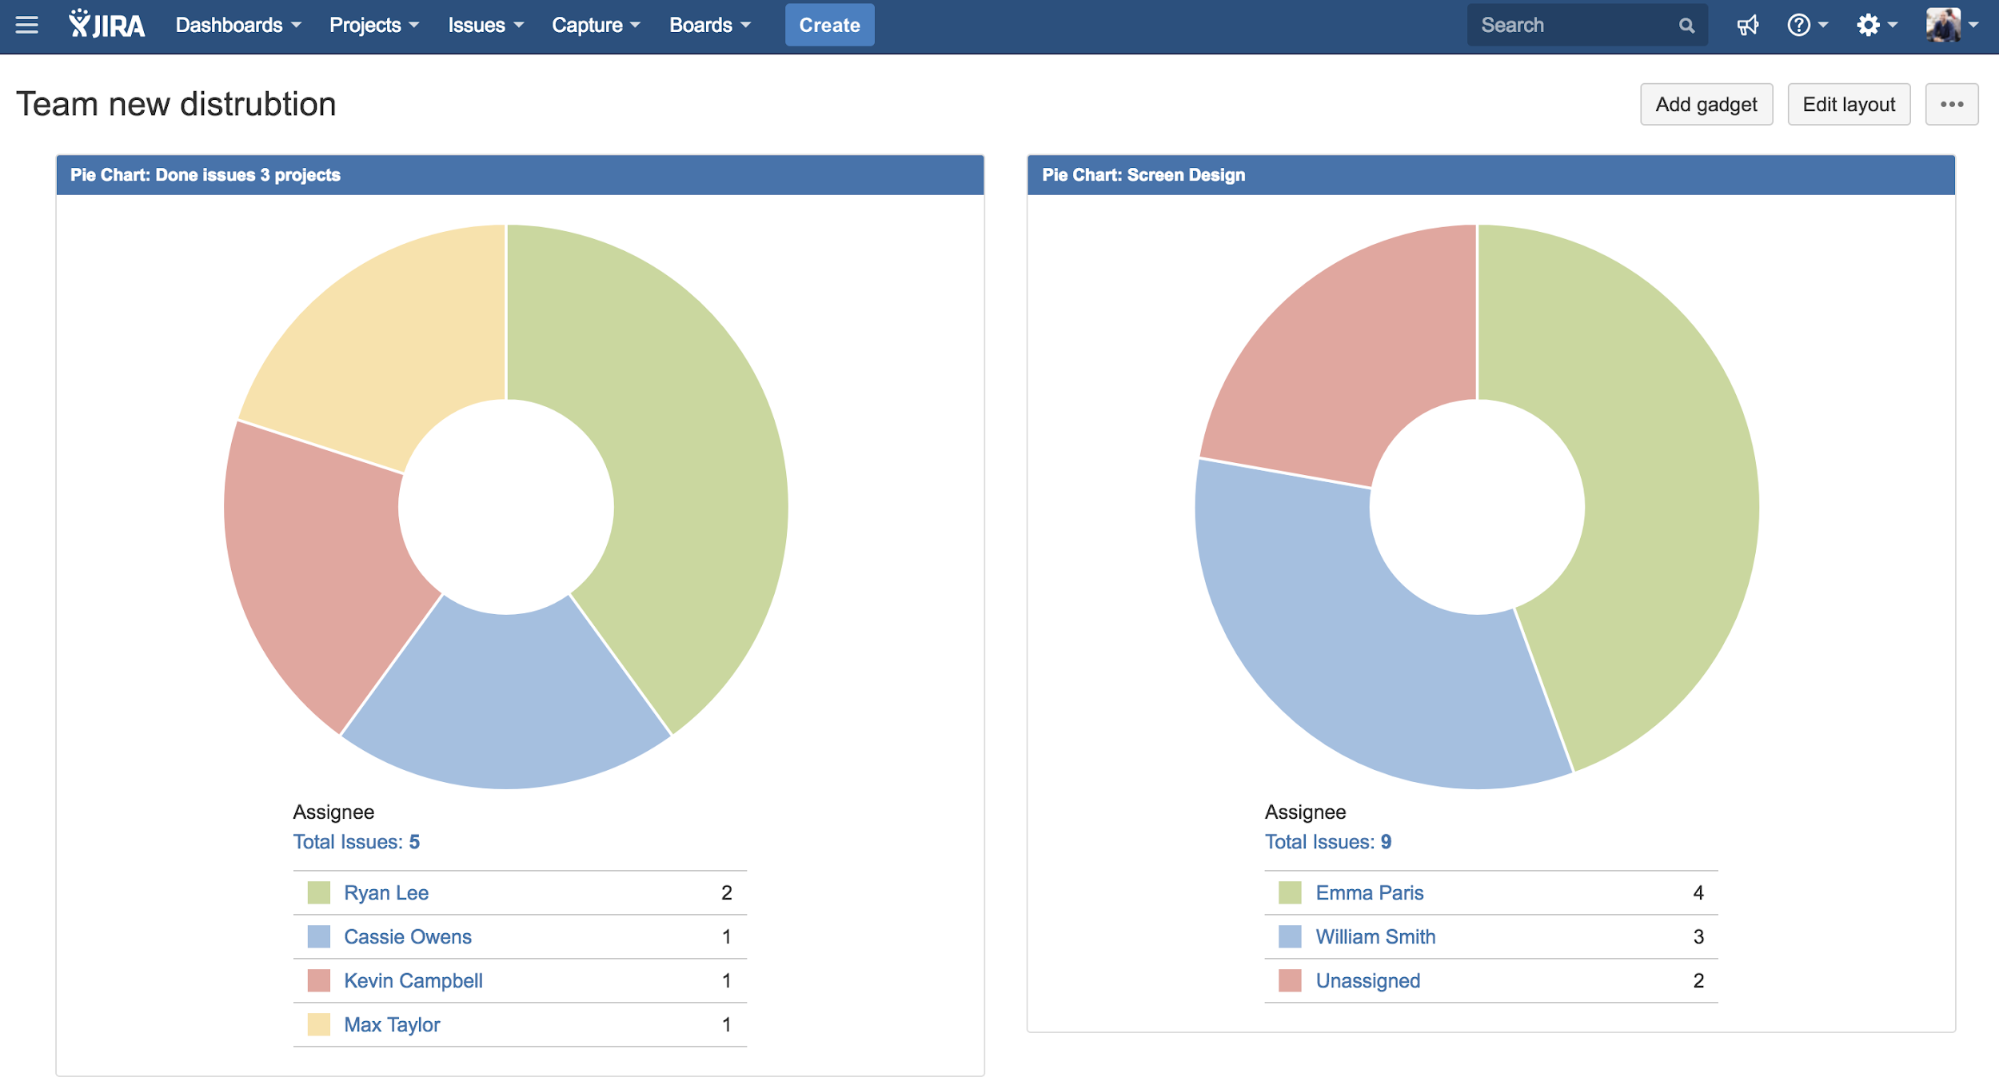Expand the Dashboards dropdown

point(238,25)
